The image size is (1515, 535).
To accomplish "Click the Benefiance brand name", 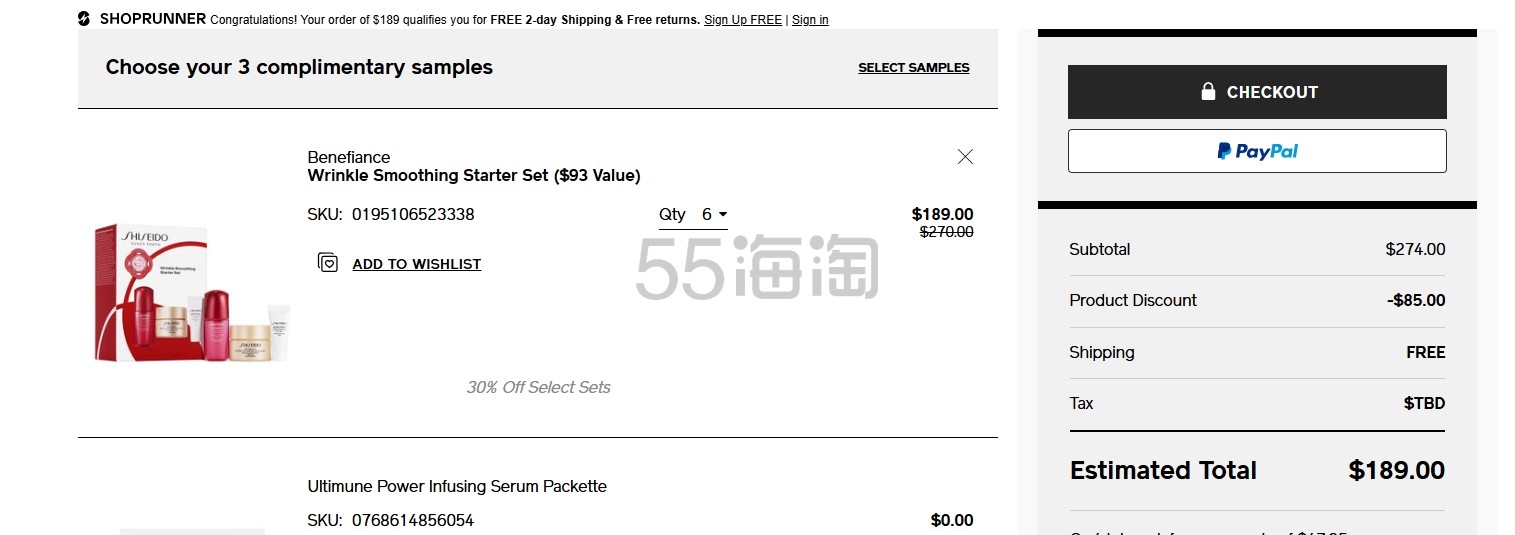I will coord(349,157).
